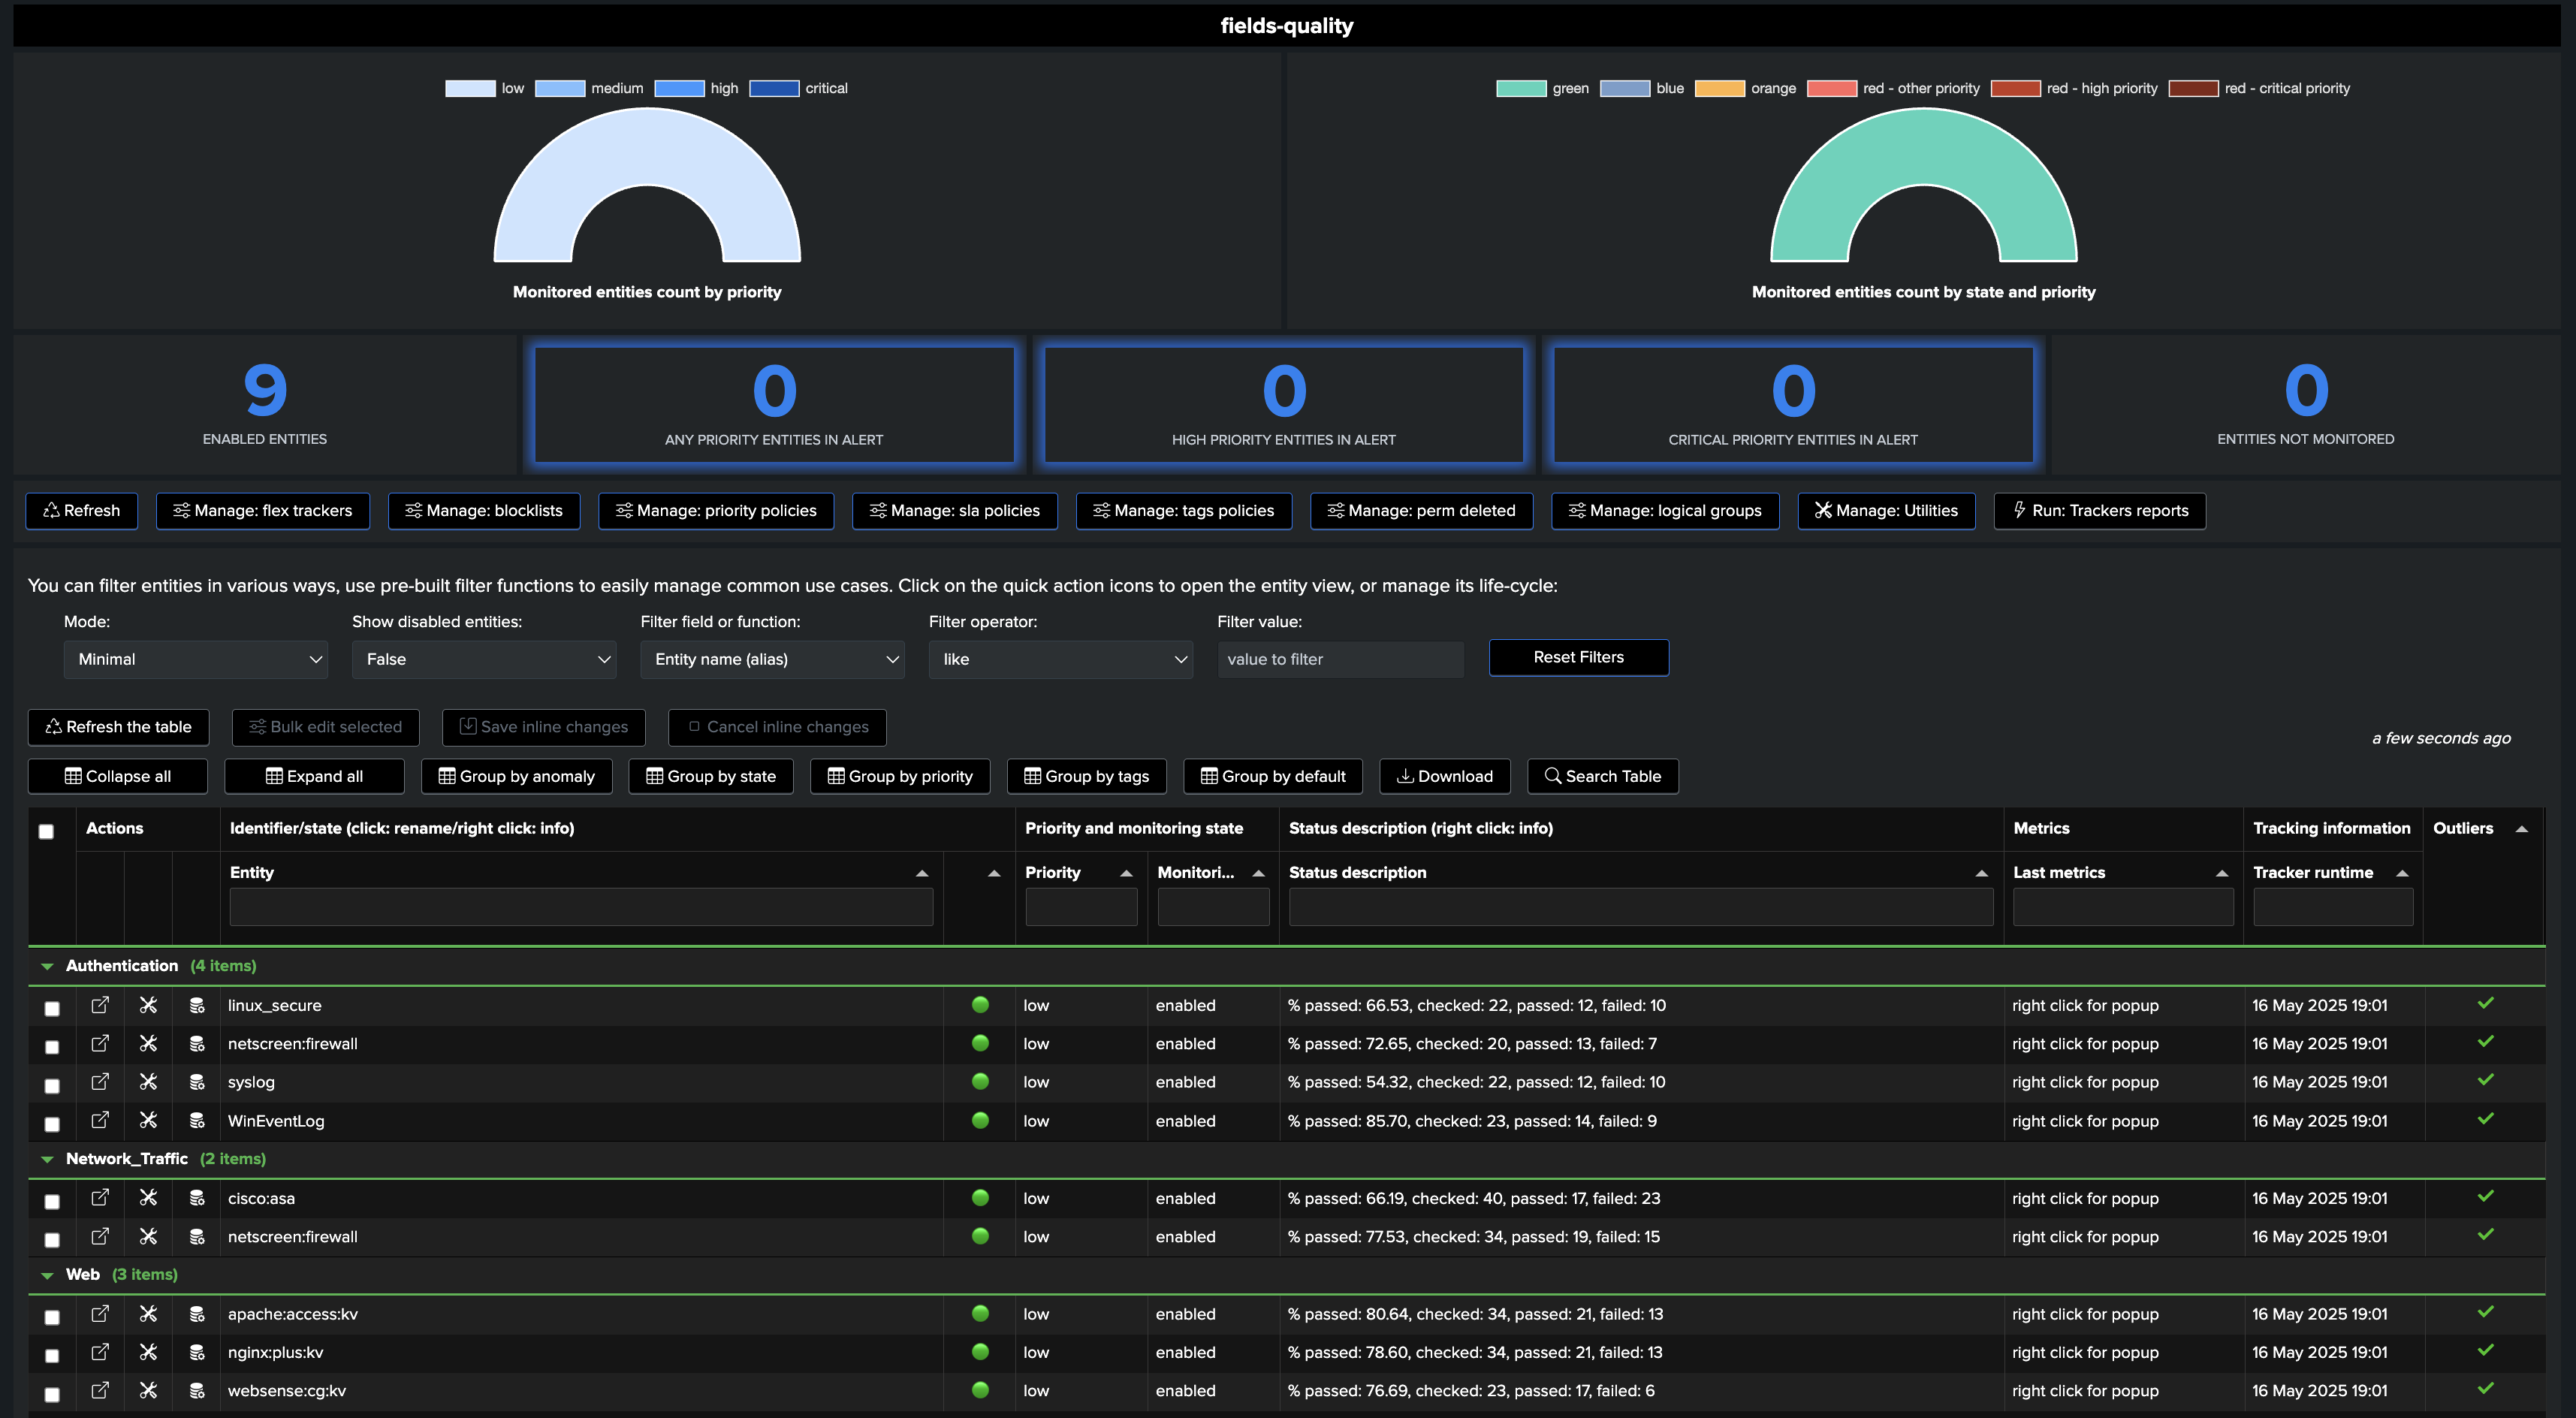Click database icon in Network_Traffic netscreen:firewall row
The width and height of the screenshot is (2576, 1418).
(x=197, y=1236)
